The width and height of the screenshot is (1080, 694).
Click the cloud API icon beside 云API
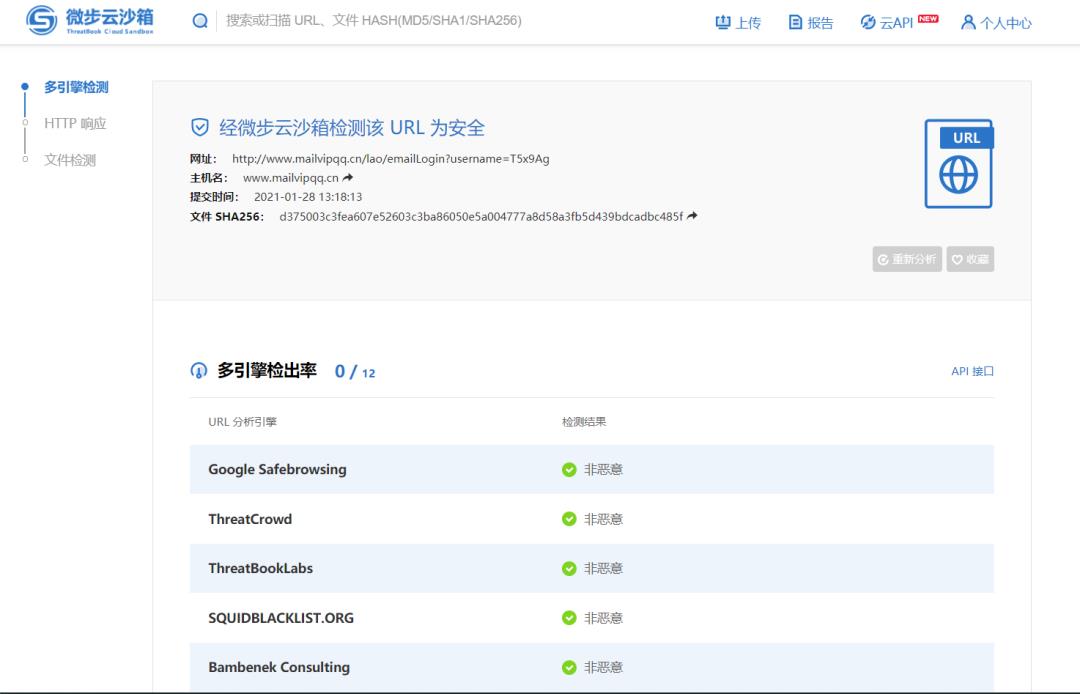tap(868, 22)
